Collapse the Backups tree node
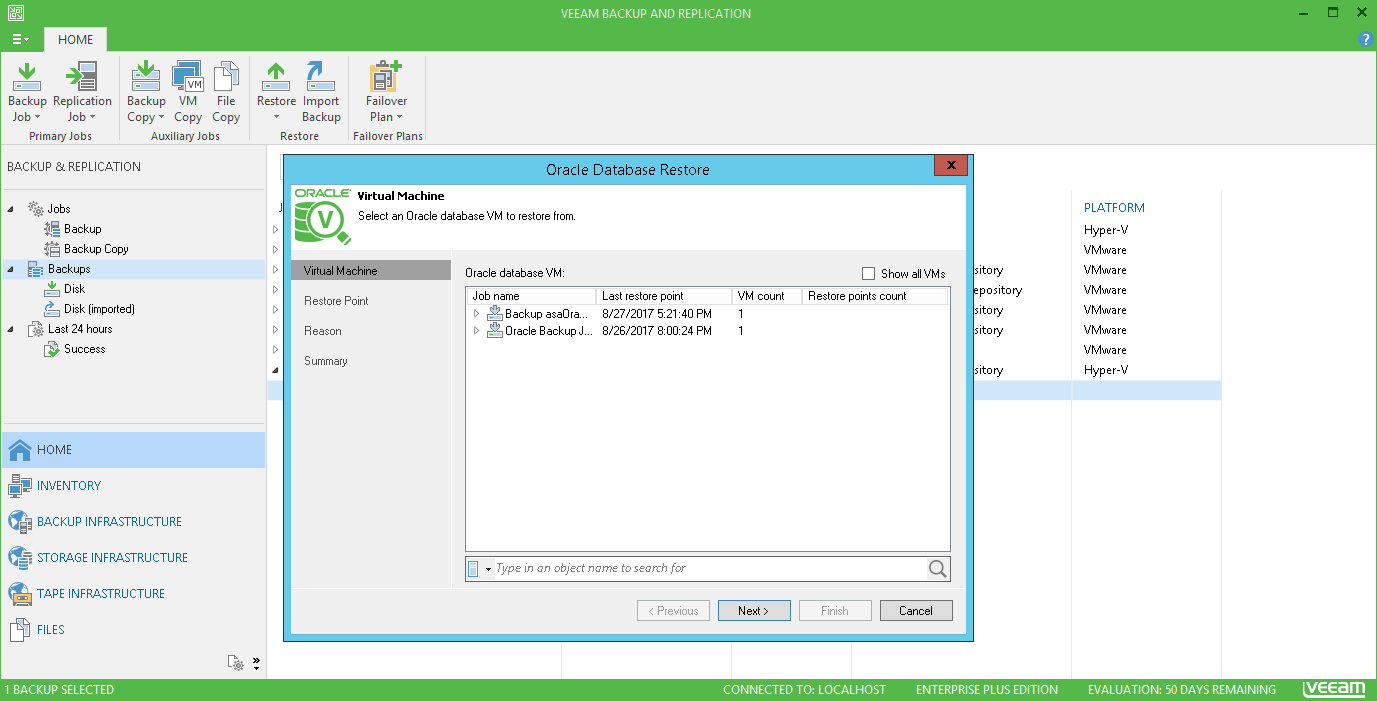Image resolution: width=1377 pixels, height=701 pixels. (11, 269)
